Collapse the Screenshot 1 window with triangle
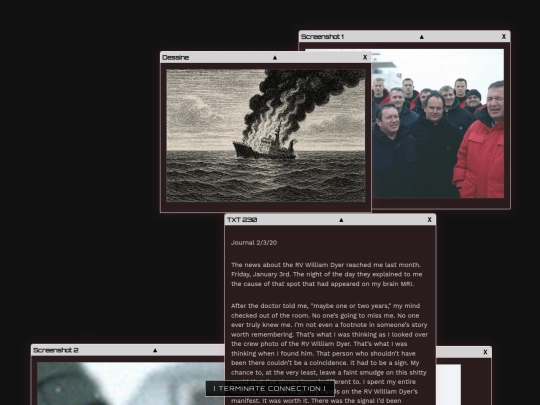The height and width of the screenshot is (405, 540). [x=422, y=37]
